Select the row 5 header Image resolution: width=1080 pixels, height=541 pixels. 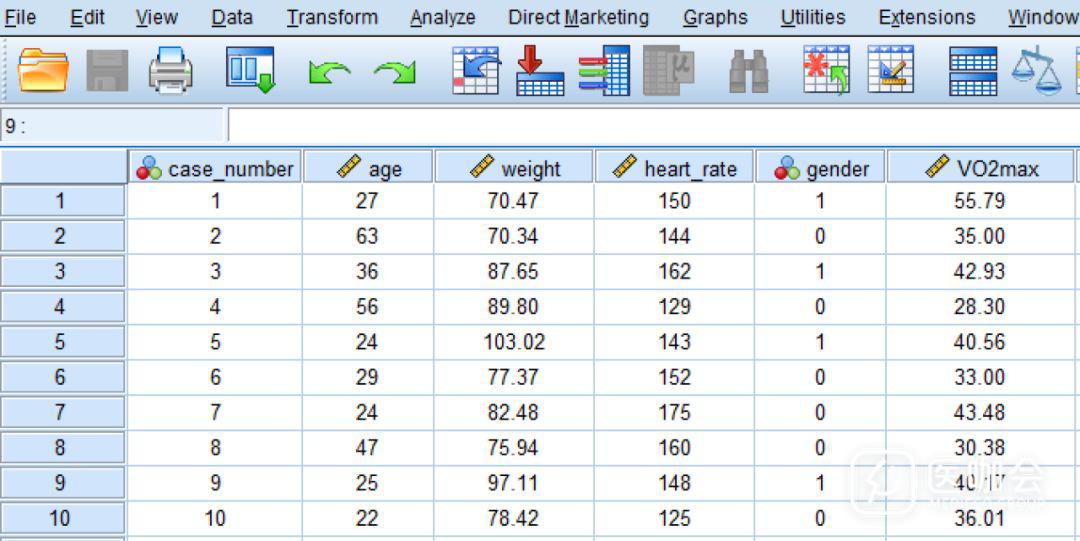coord(61,342)
